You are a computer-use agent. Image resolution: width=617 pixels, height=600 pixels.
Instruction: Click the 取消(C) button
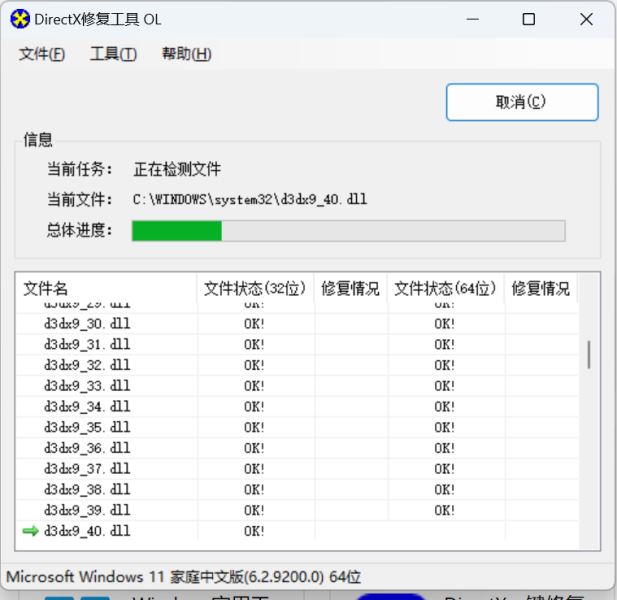[x=522, y=102]
